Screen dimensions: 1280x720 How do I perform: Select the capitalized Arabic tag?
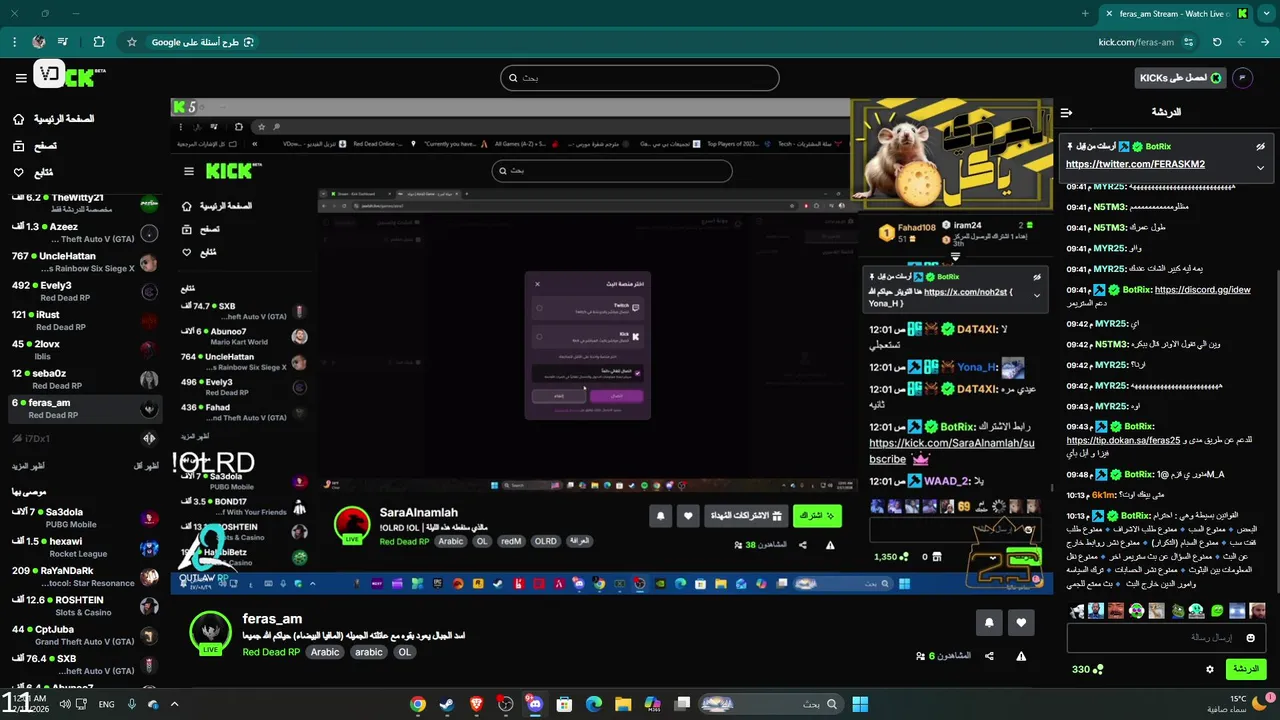point(325,652)
